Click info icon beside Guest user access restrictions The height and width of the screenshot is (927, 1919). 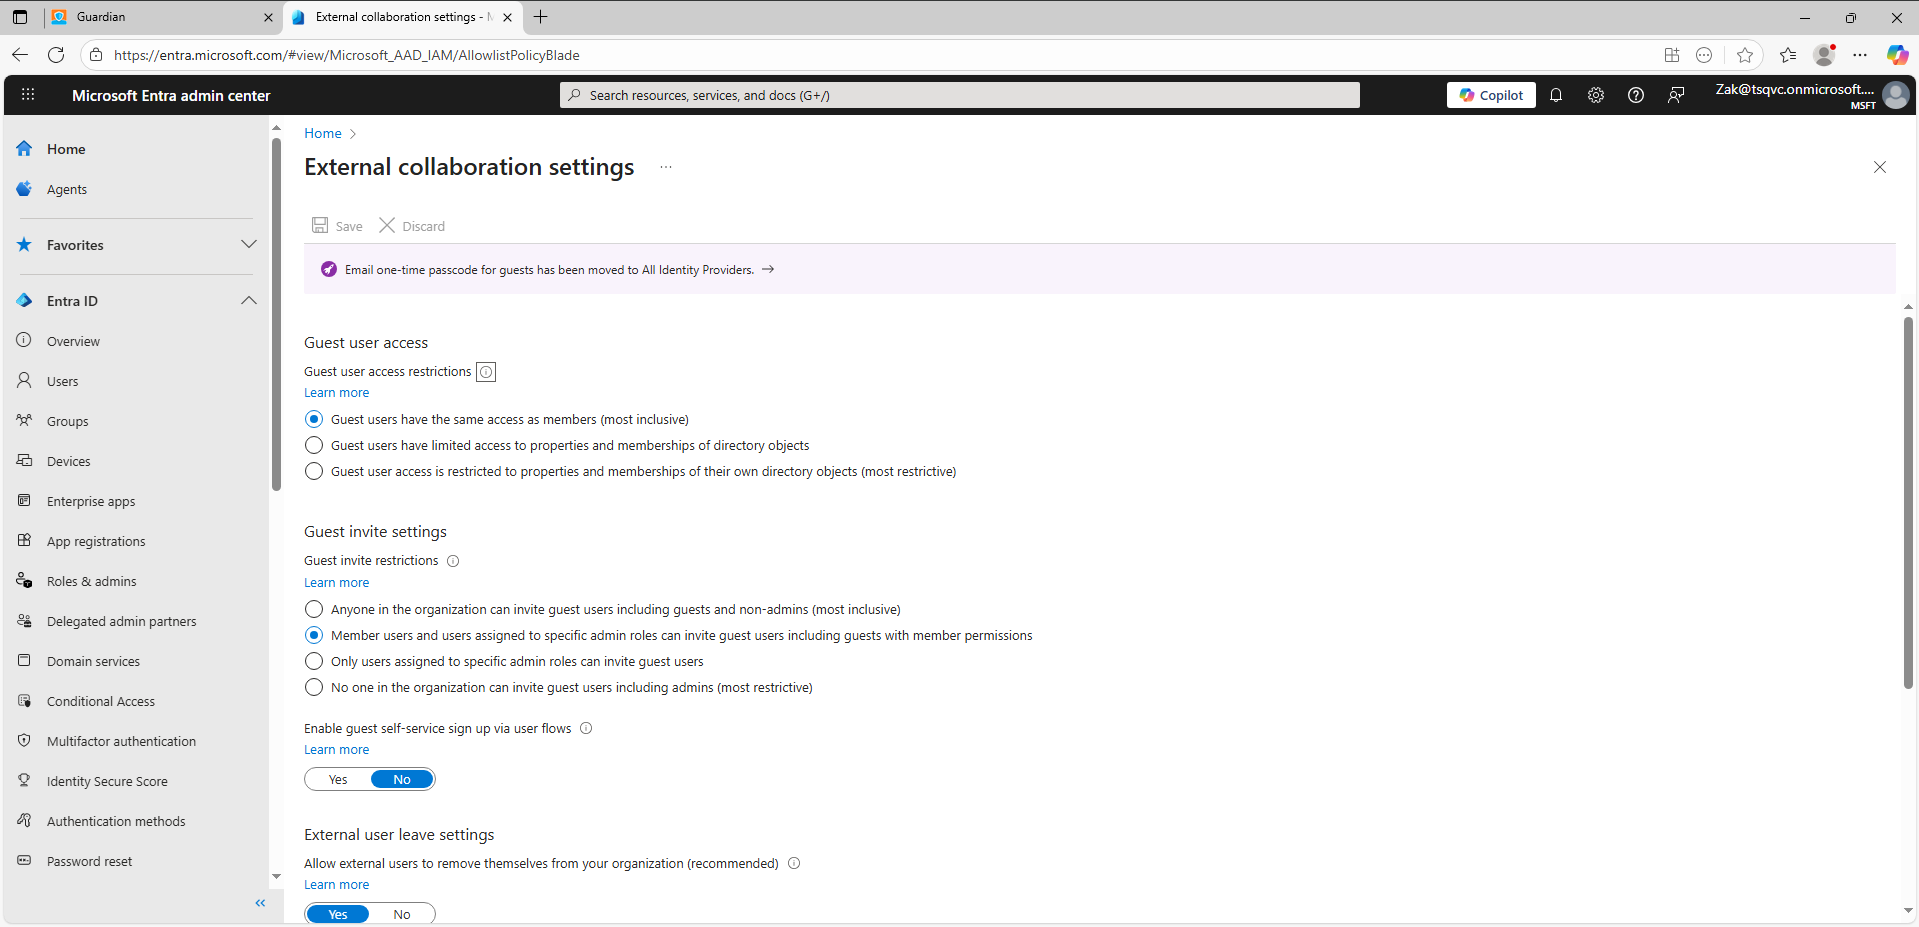tap(486, 372)
